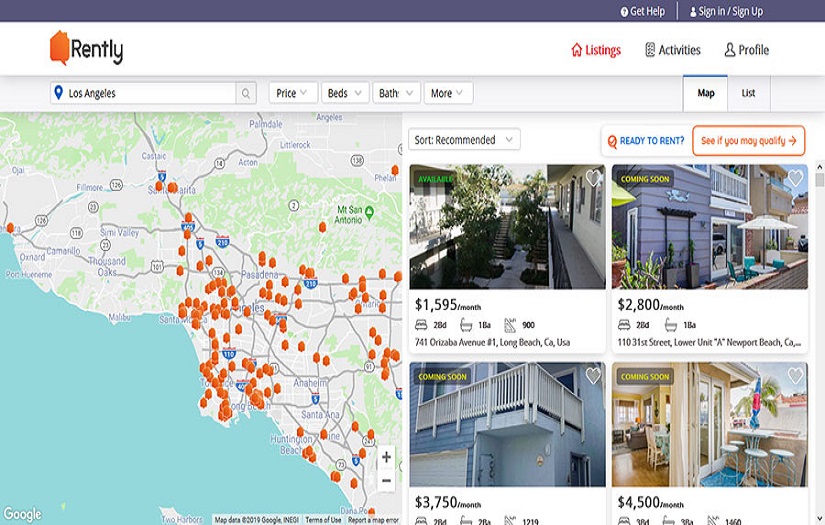The height and width of the screenshot is (525, 825).
Task: Click the bathtub icon on $2,800 listing
Action: (671, 325)
